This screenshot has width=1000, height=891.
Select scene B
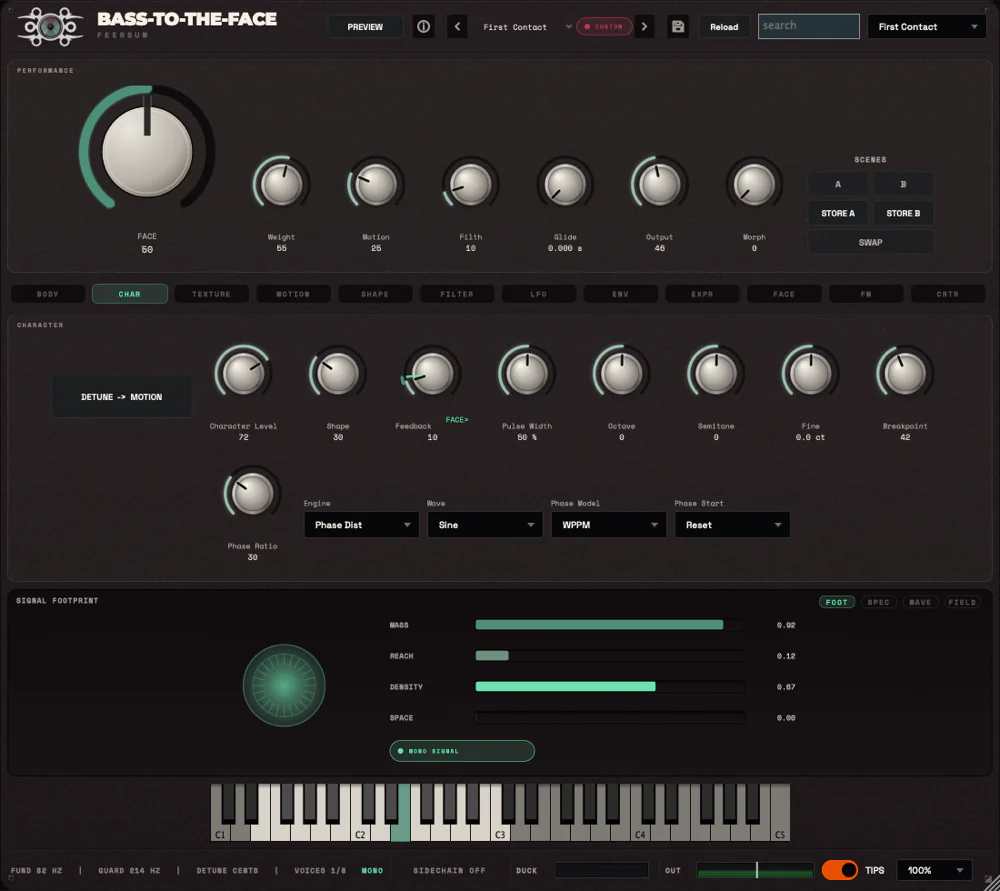[x=903, y=184]
